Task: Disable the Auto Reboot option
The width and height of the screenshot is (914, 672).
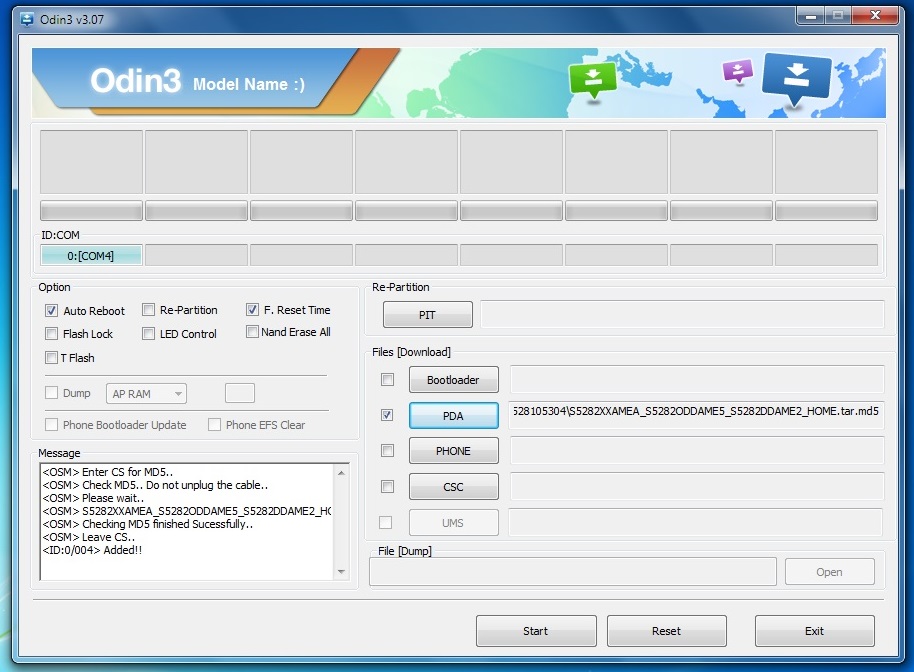Action: [51, 310]
